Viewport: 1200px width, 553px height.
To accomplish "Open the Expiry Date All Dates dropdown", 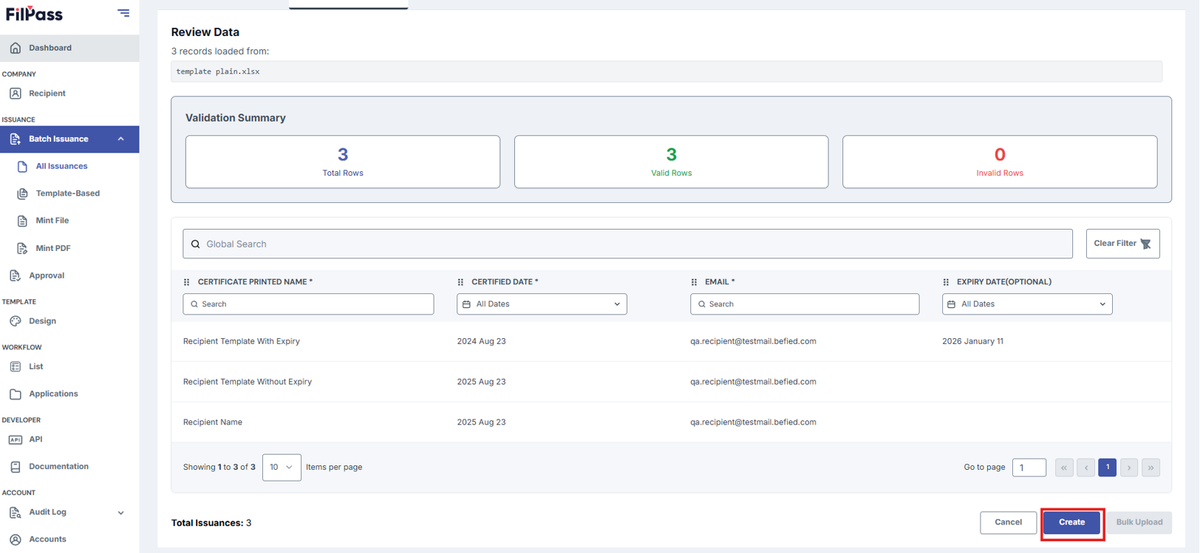I will [1027, 304].
